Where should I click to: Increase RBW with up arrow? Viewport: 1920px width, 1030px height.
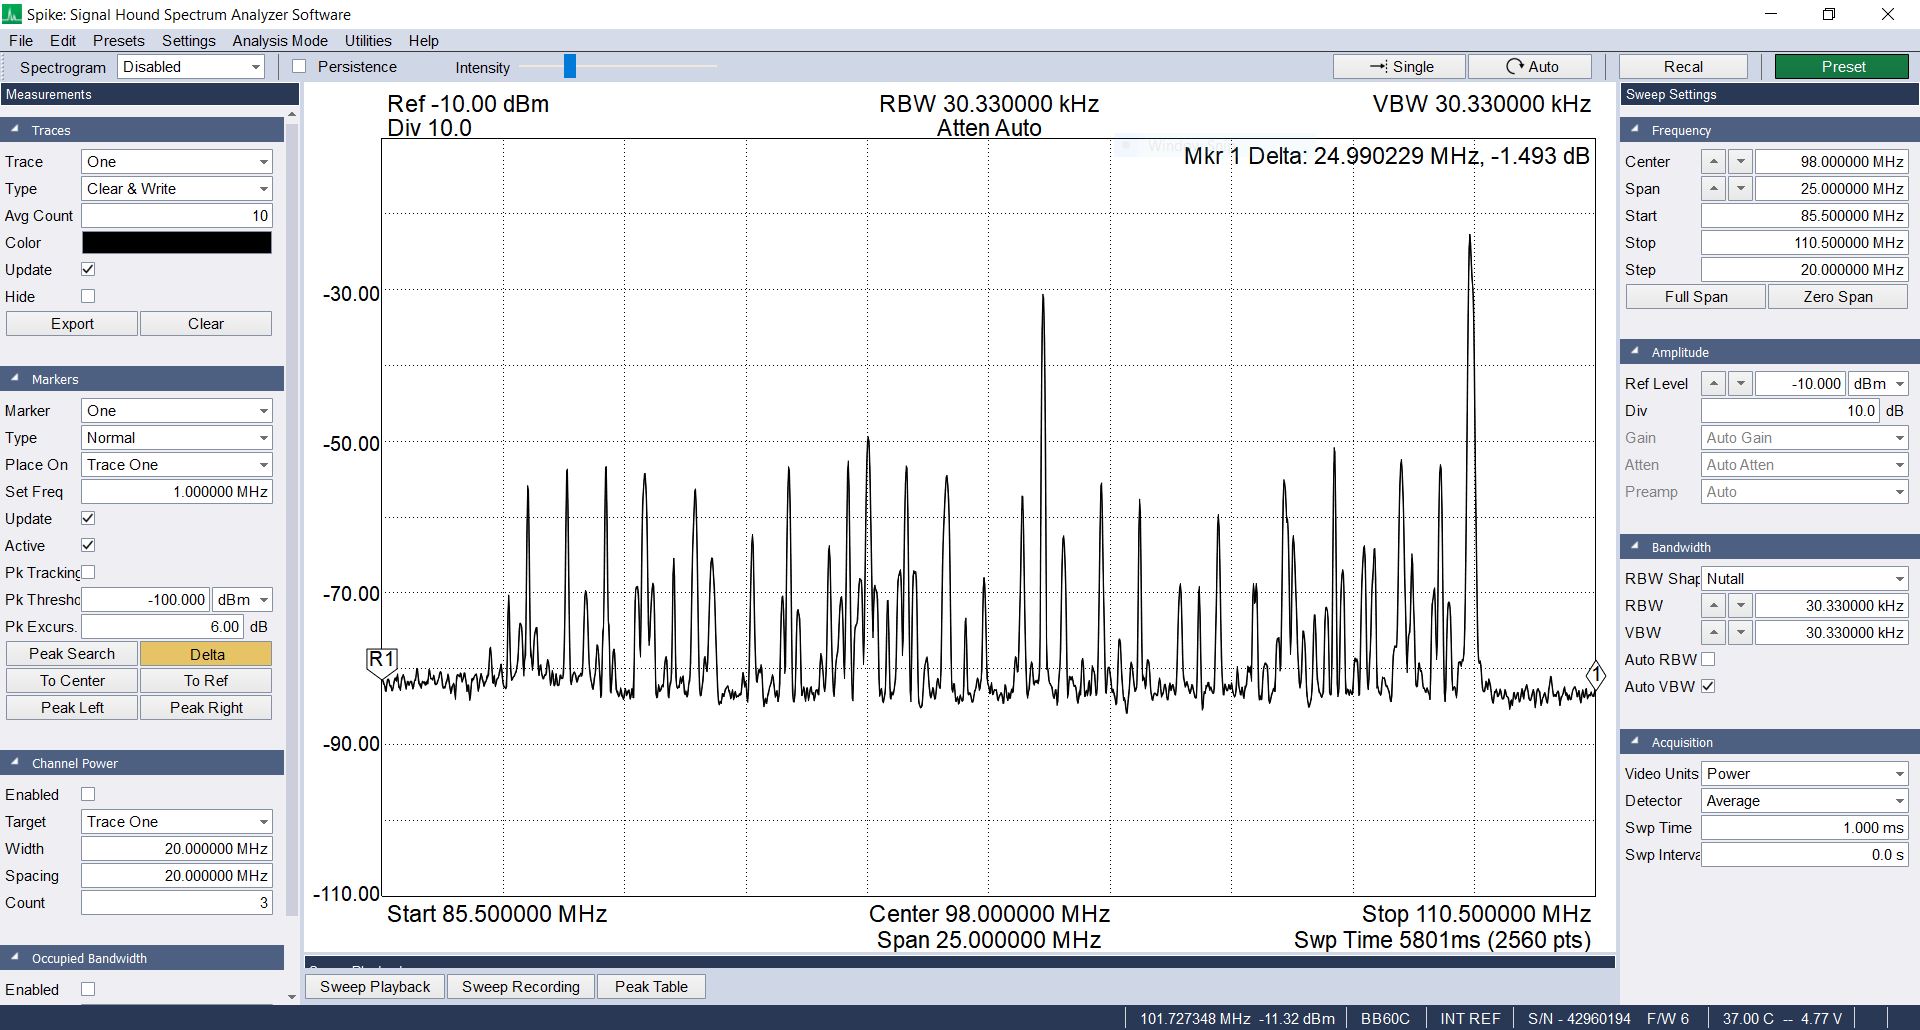pyautogui.click(x=1713, y=605)
